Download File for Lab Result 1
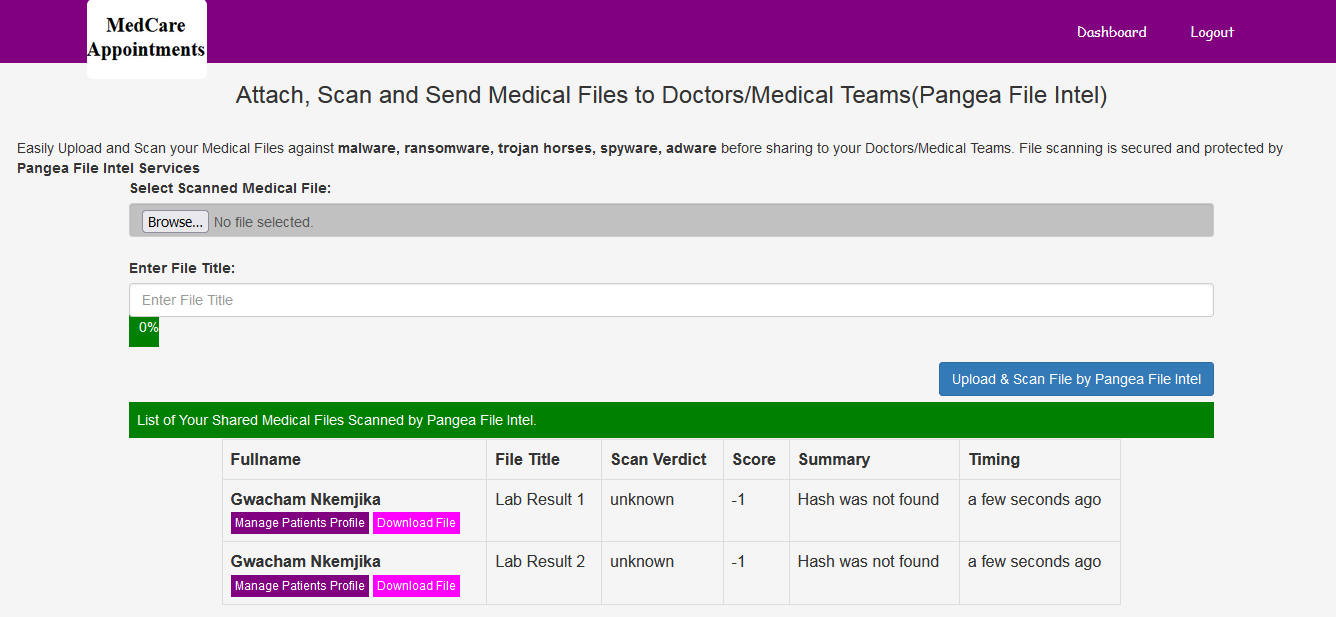Screen dimensions: 1336x617 click(x=416, y=523)
